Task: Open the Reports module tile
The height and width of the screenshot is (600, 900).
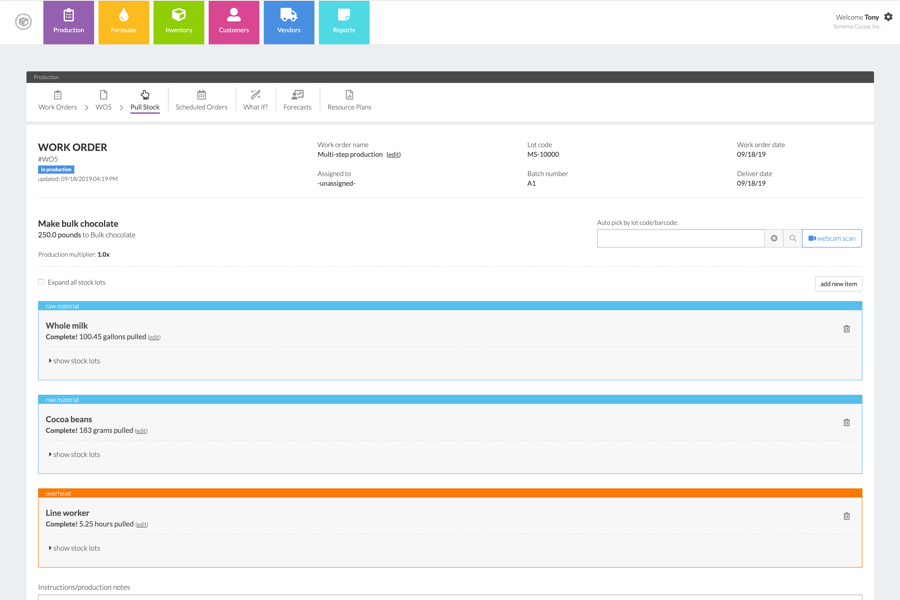Action: tap(344, 22)
